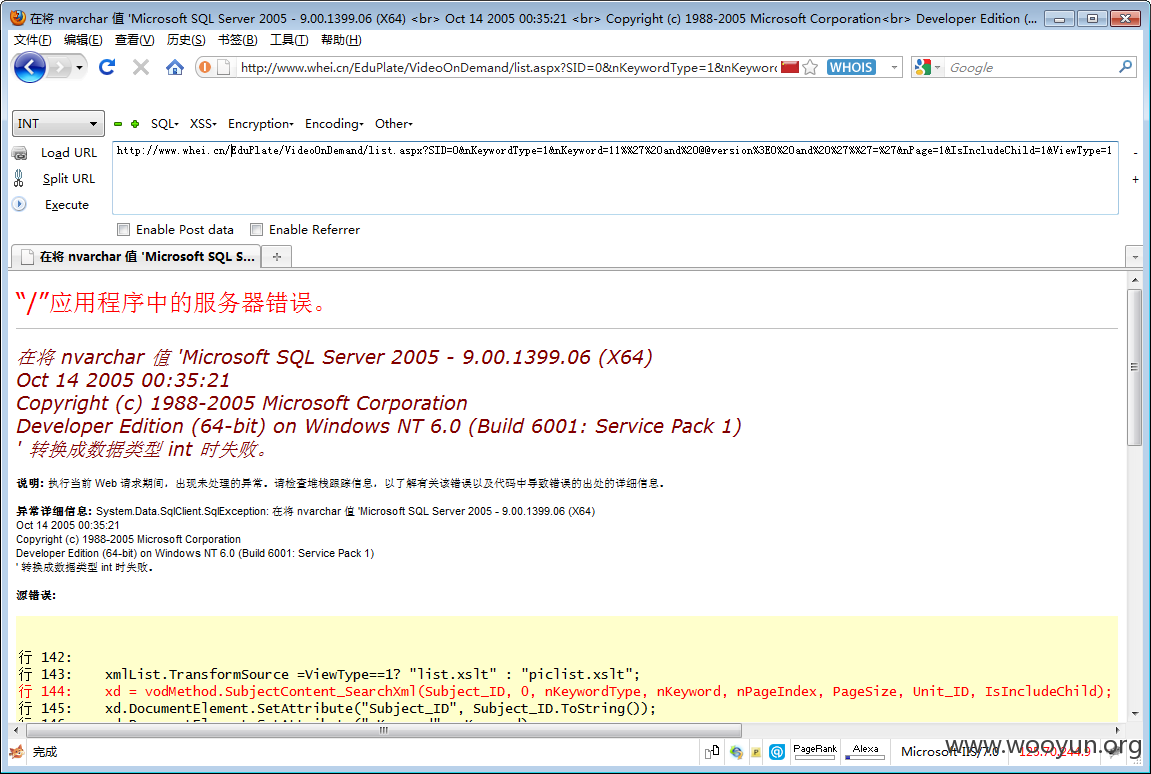The width and height of the screenshot is (1151, 774).
Task: Click the scroll down arrow
Action: pyautogui.click(x=1135, y=713)
